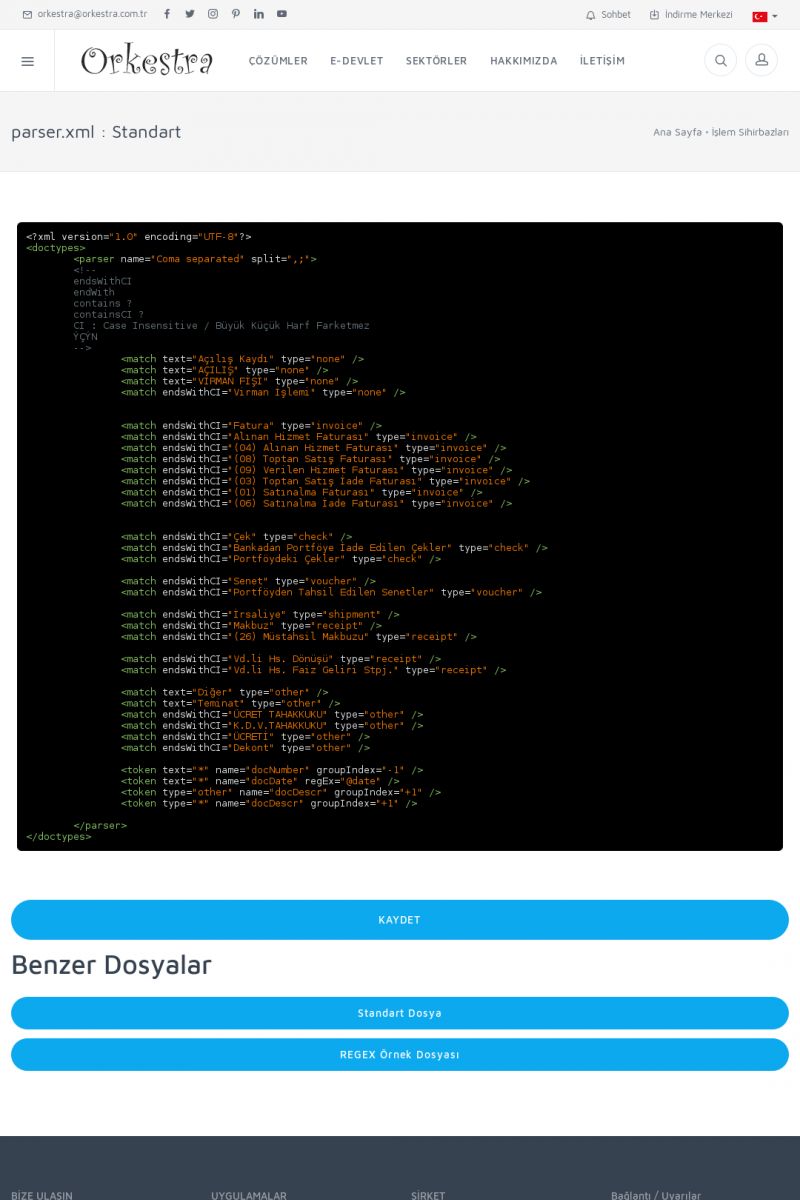This screenshot has width=800, height=1200.
Task: Open REGEX Örnek Dosyası
Action: pos(400,1054)
